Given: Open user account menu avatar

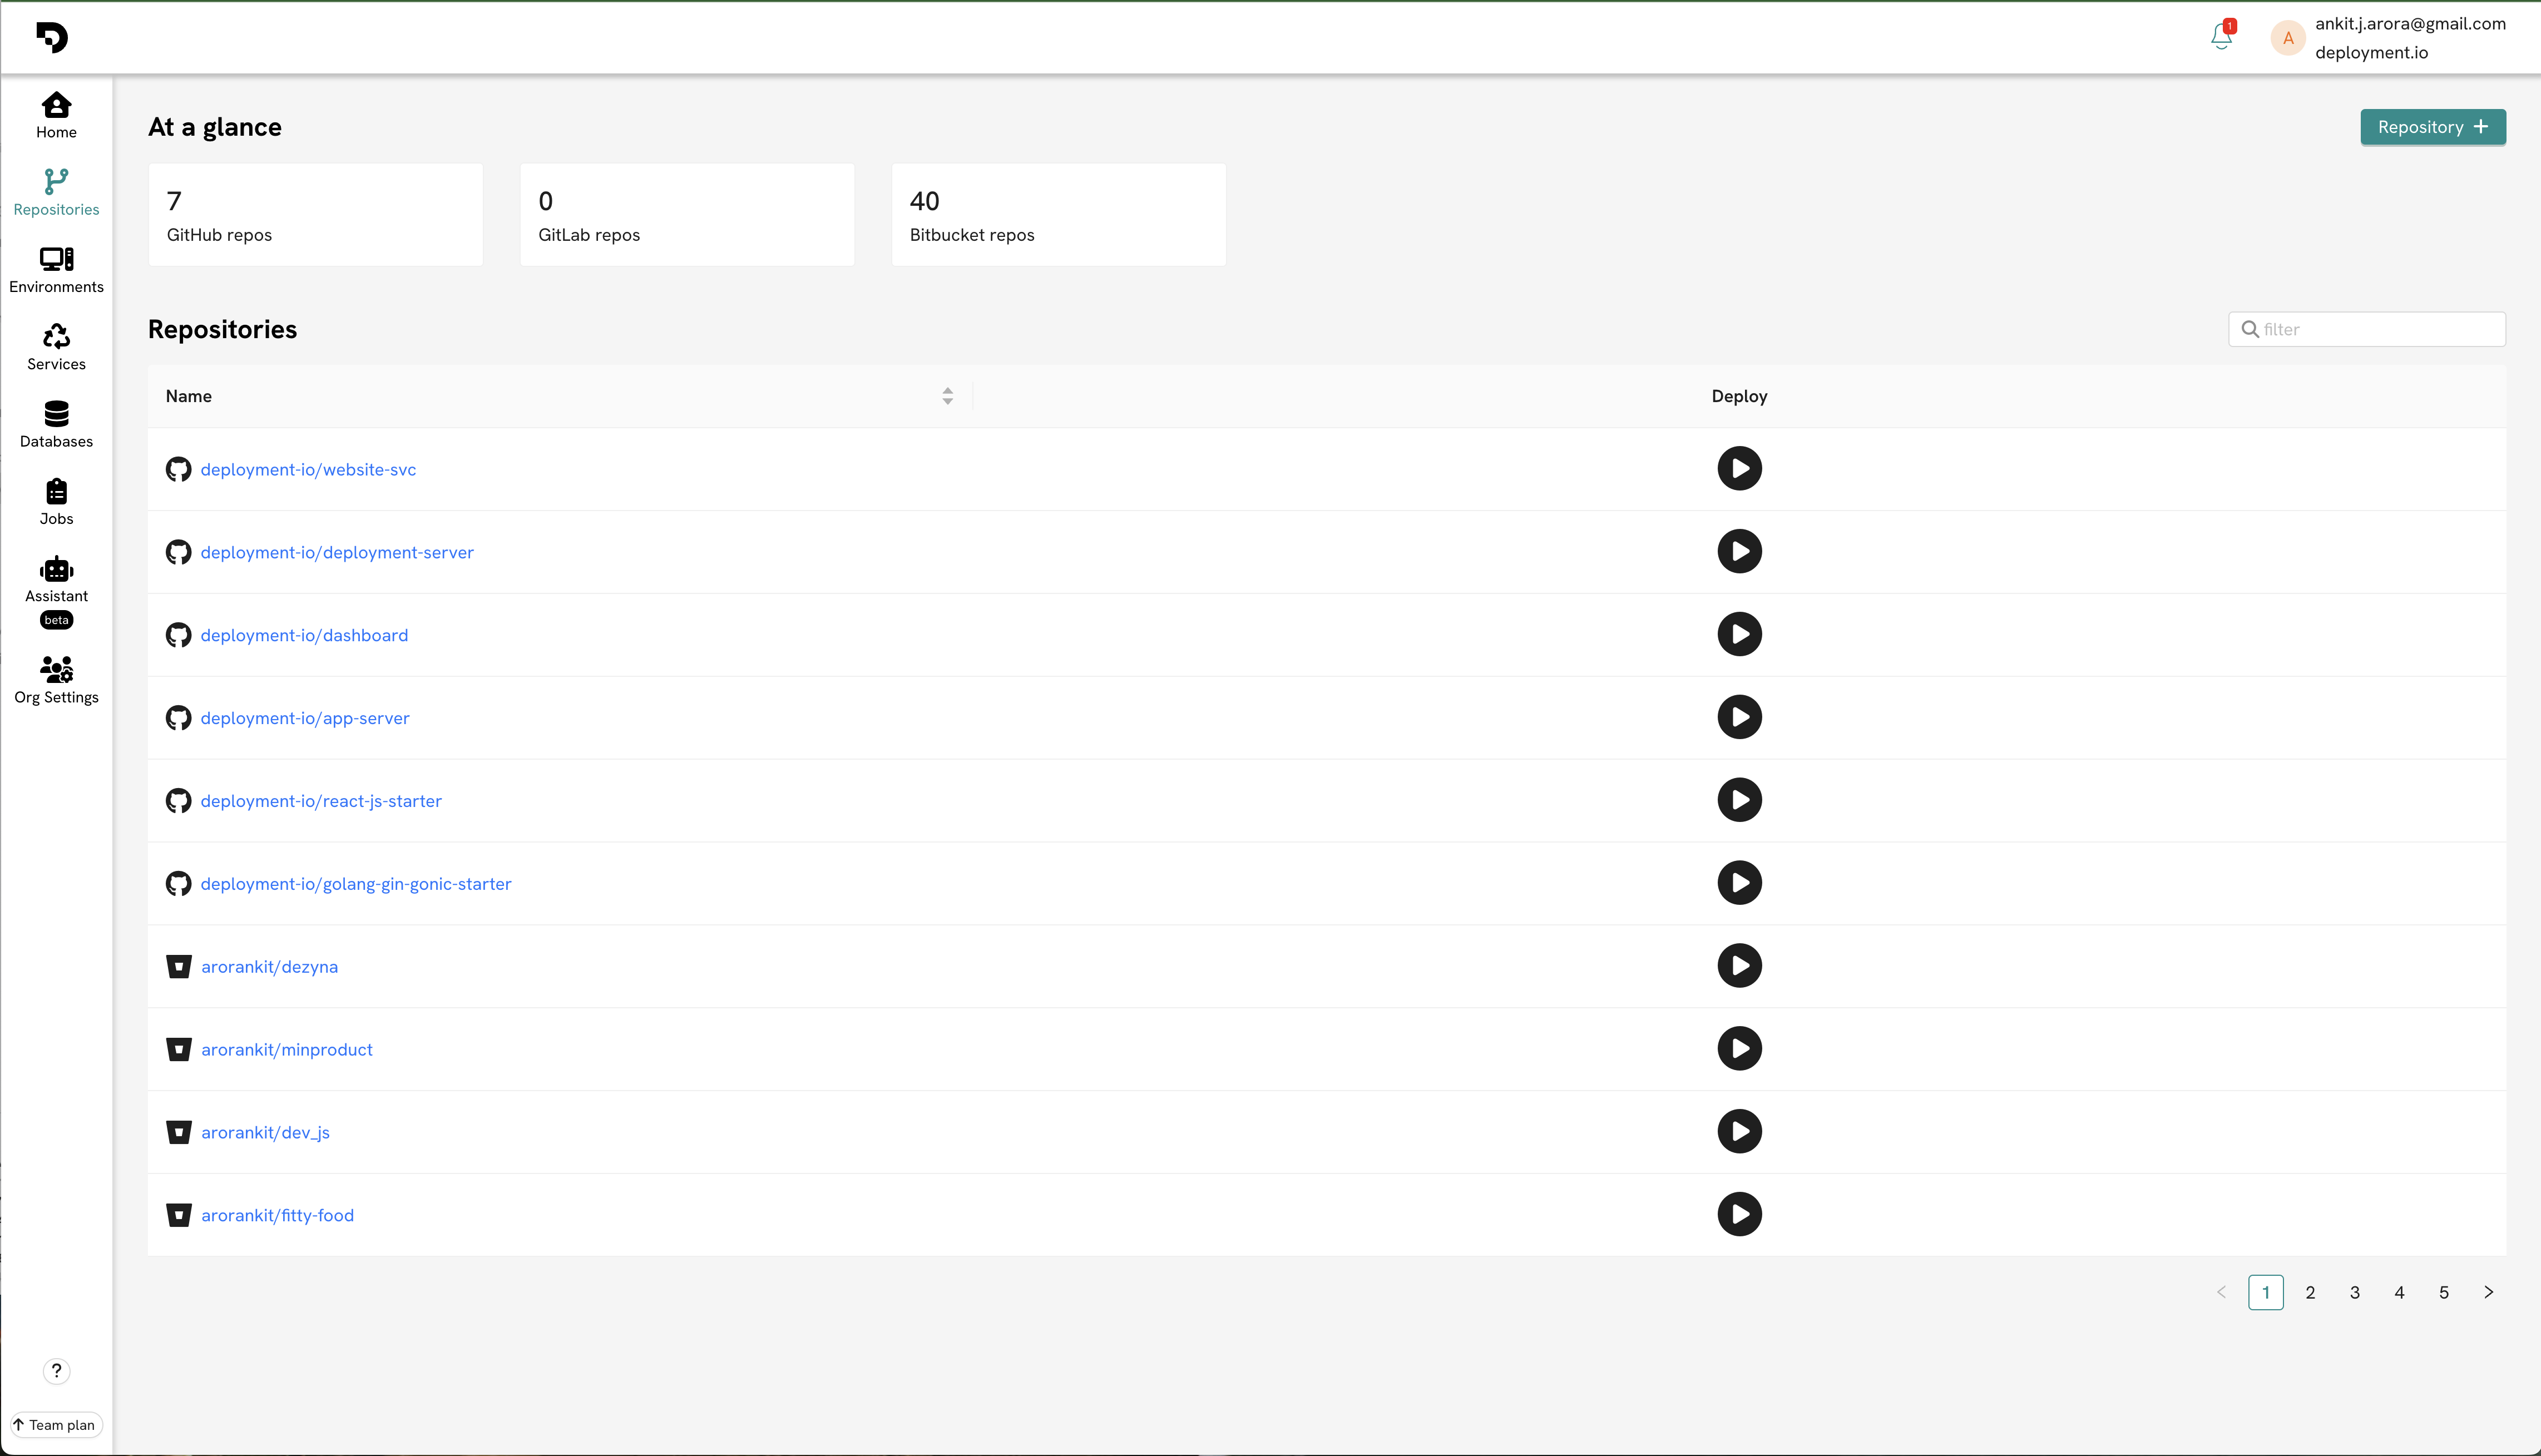Looking at the screenshot, I should (2288, 38).
